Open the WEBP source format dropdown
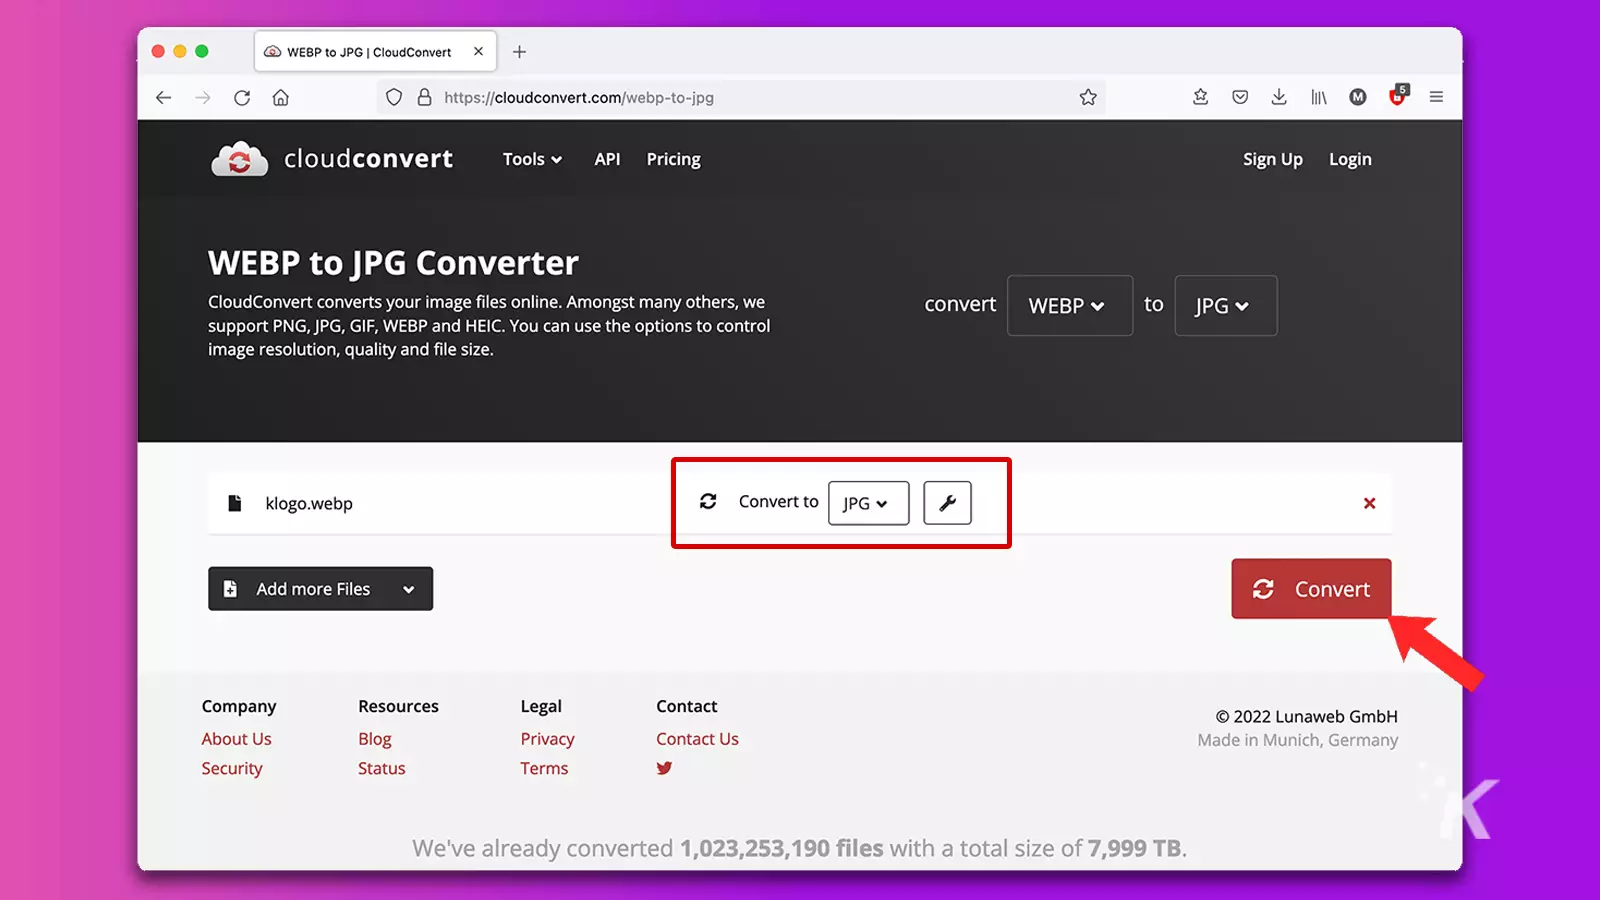Viewport: 1600px width, 900px height. (x=1069, y=306)
